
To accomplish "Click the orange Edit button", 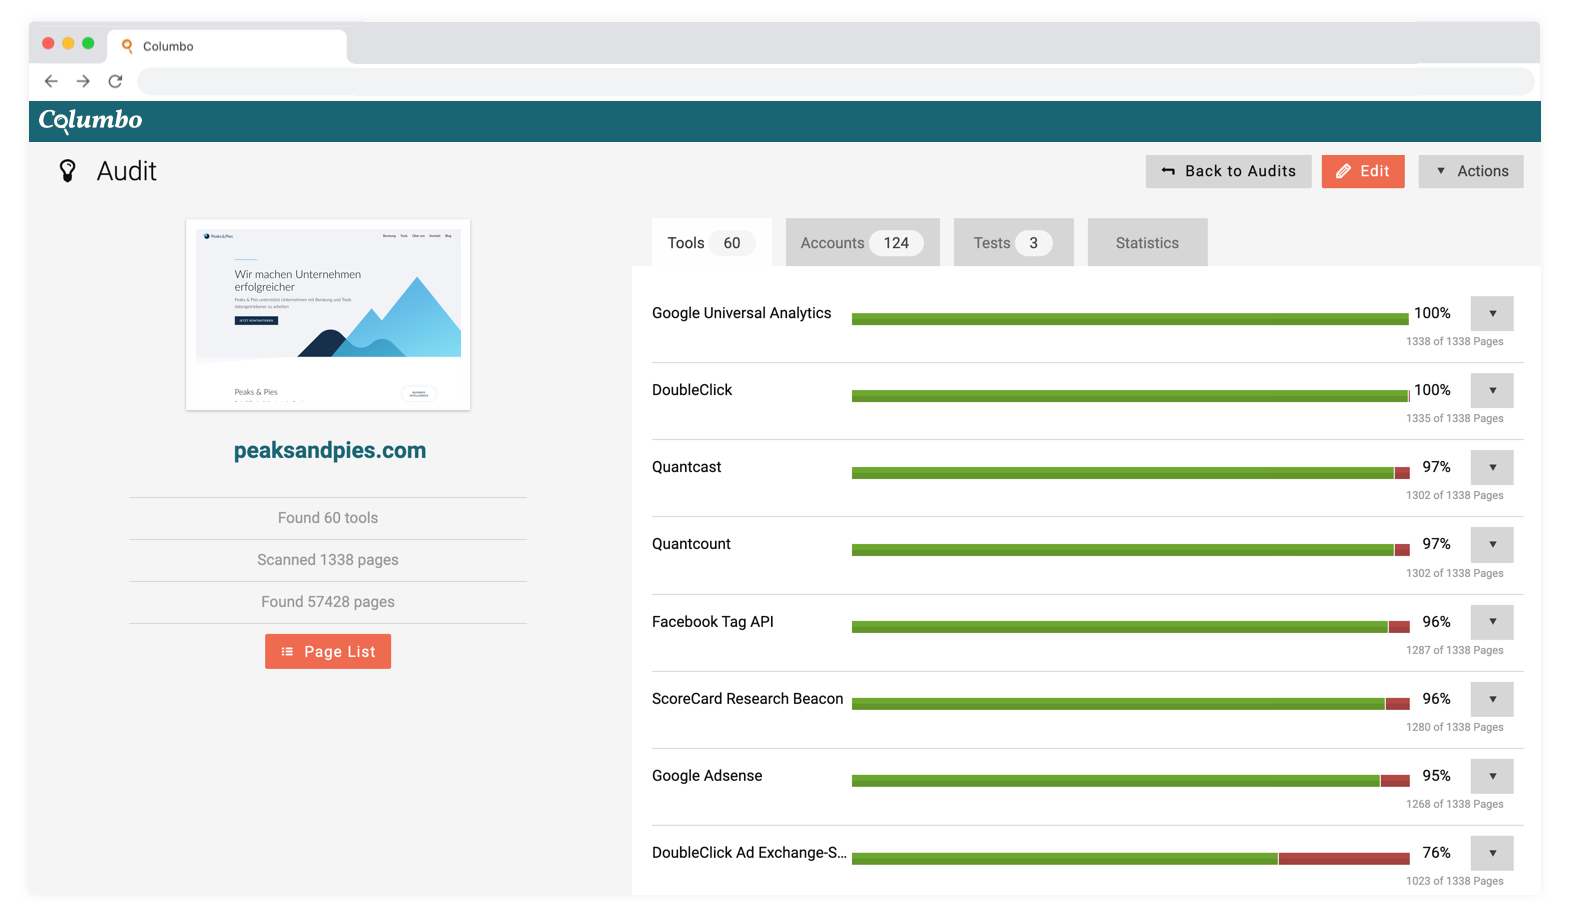I will pos(1363,171).
